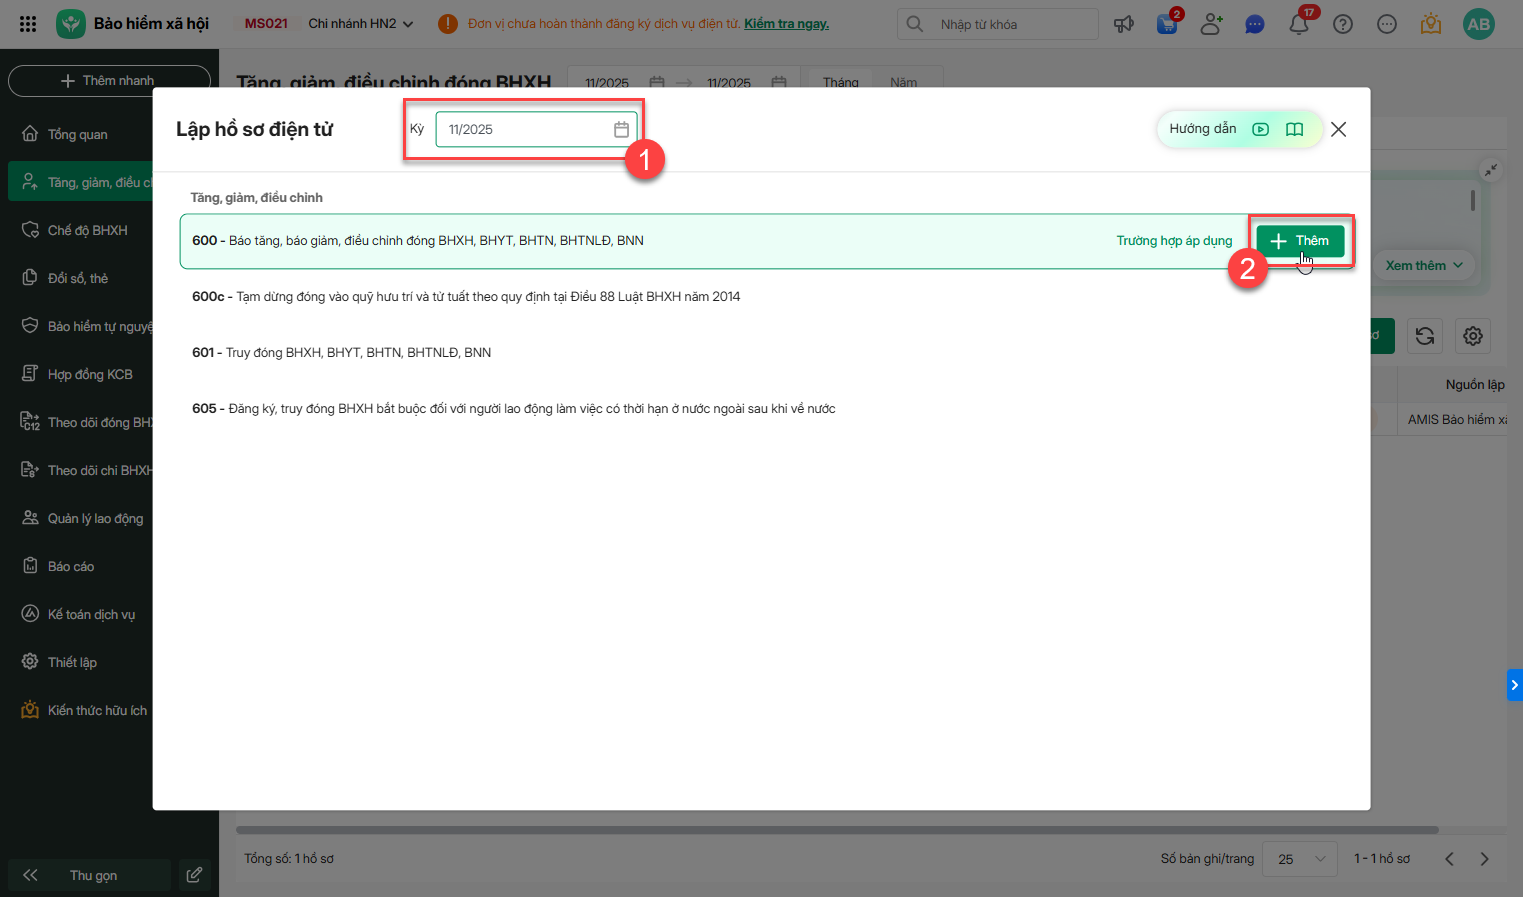Open the Trường hợp áp dụng link
1523x897 pixels.
click(x=1174, y=241)
